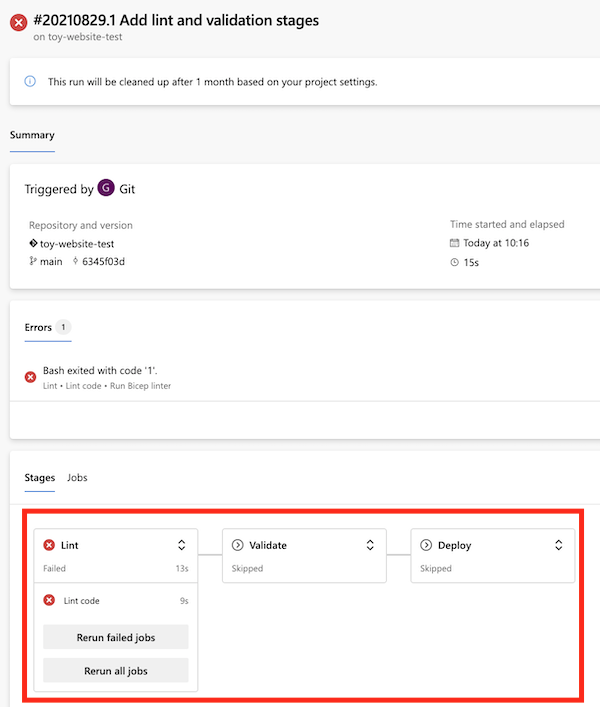Click the red error icon beside Bash exited

click(x=31, y=377)
